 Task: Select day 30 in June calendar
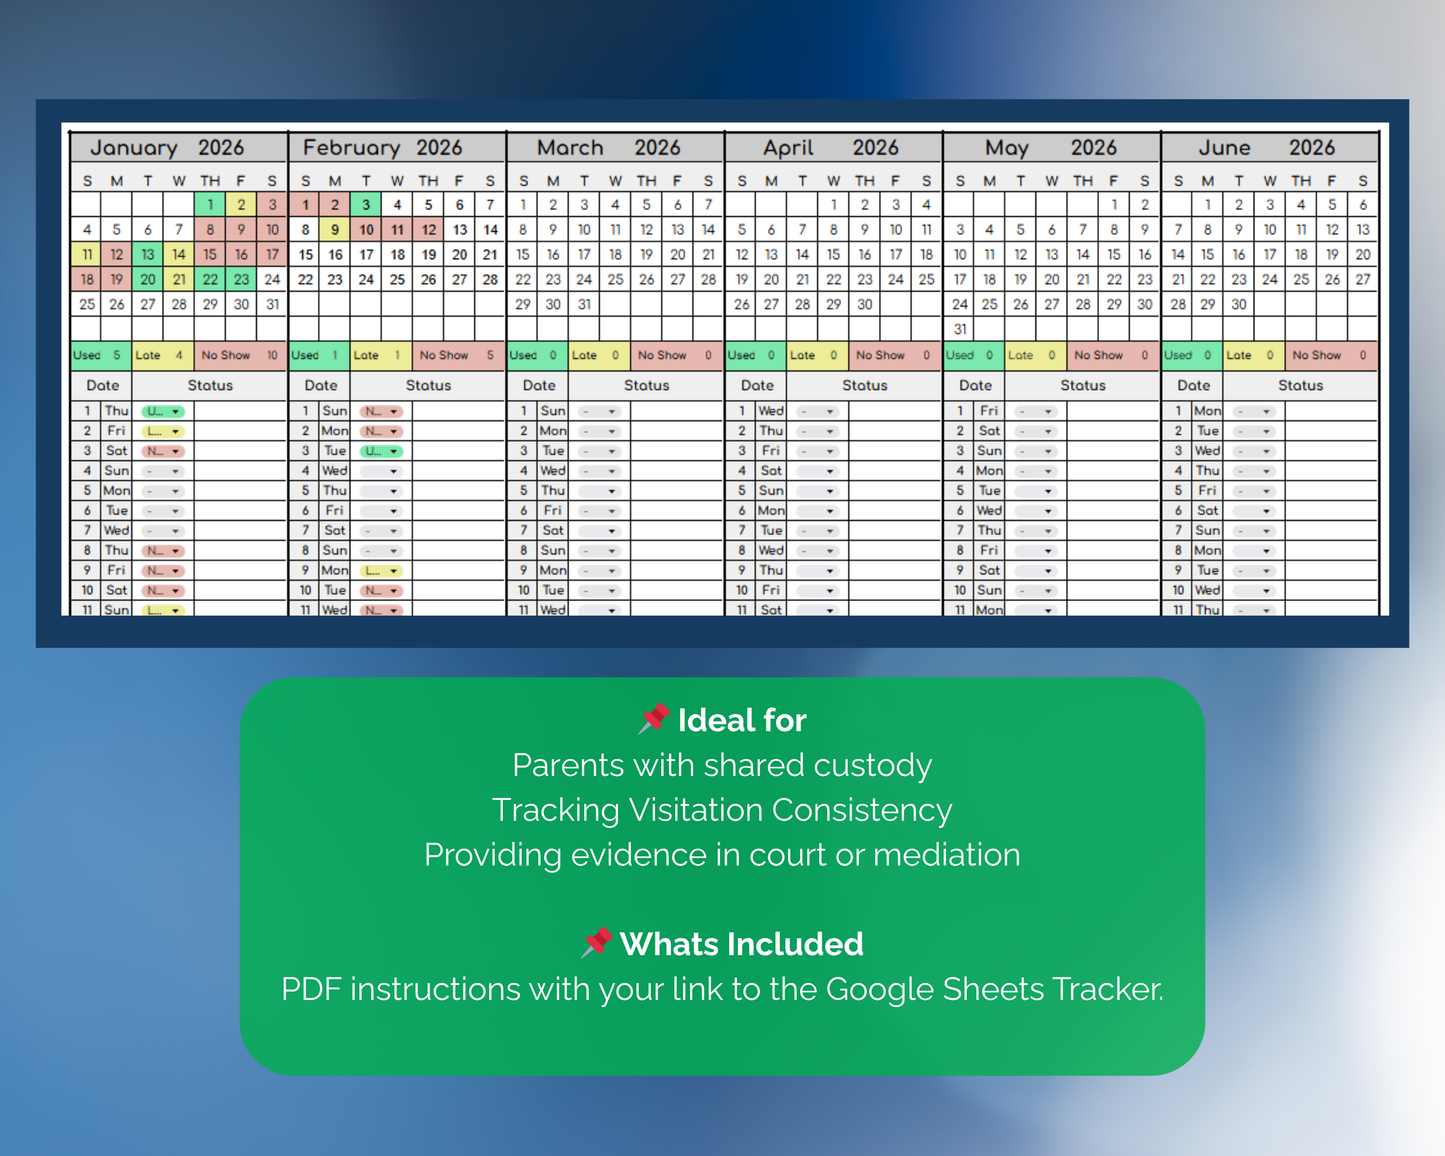pos(1239,305)
